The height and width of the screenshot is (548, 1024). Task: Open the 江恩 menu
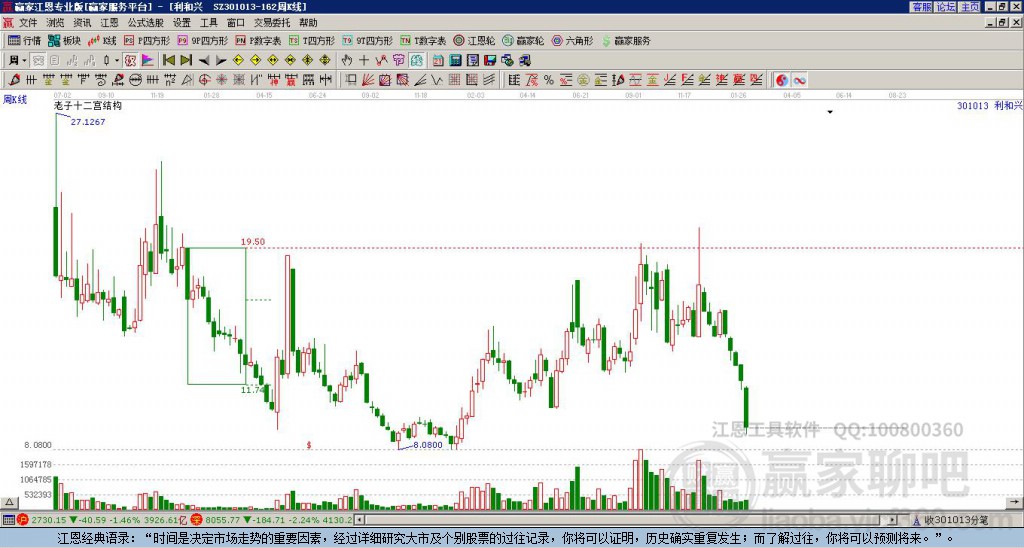coord(109,23)
